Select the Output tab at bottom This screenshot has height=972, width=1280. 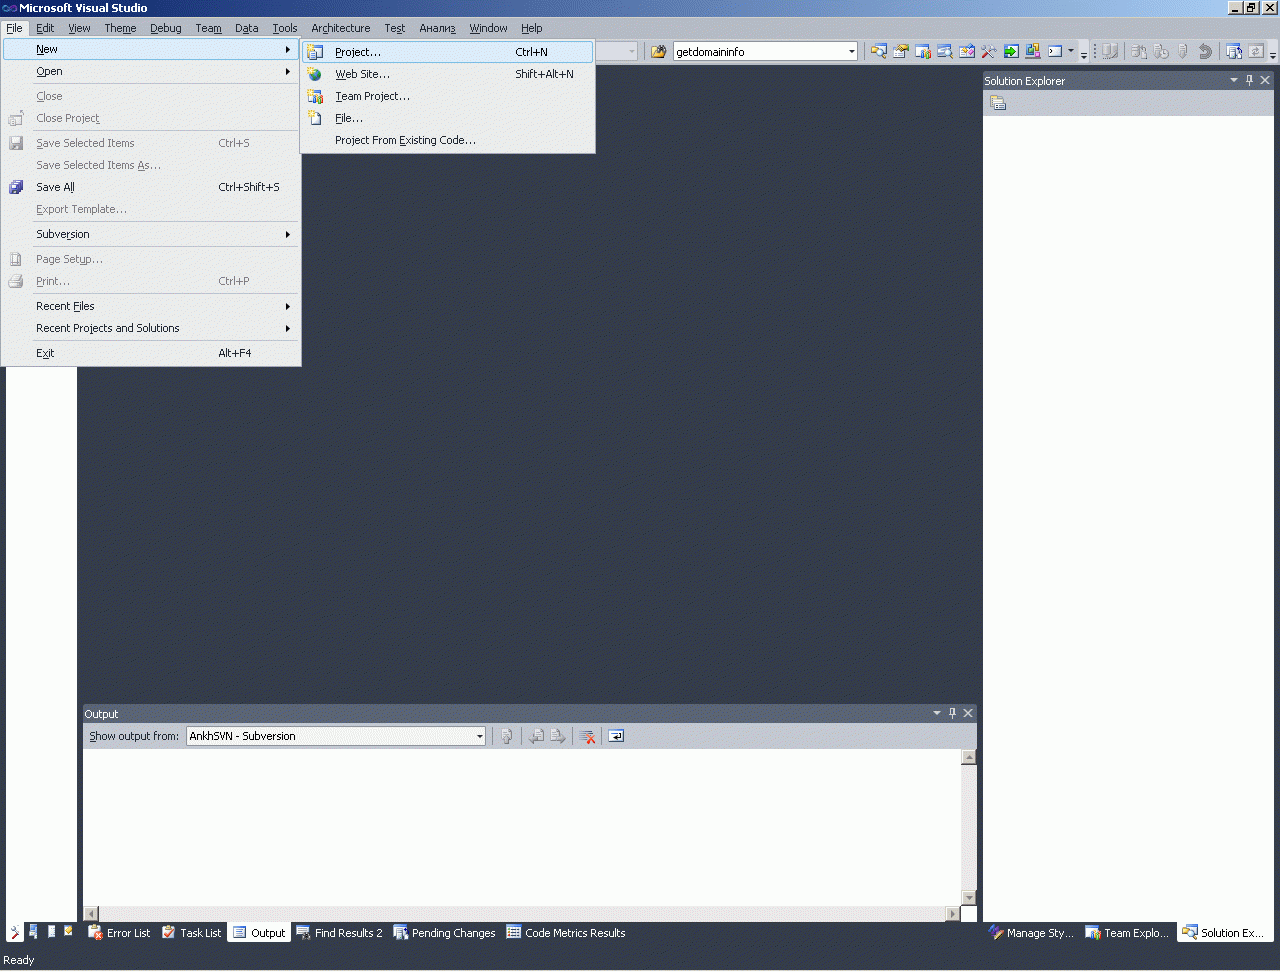259,933
